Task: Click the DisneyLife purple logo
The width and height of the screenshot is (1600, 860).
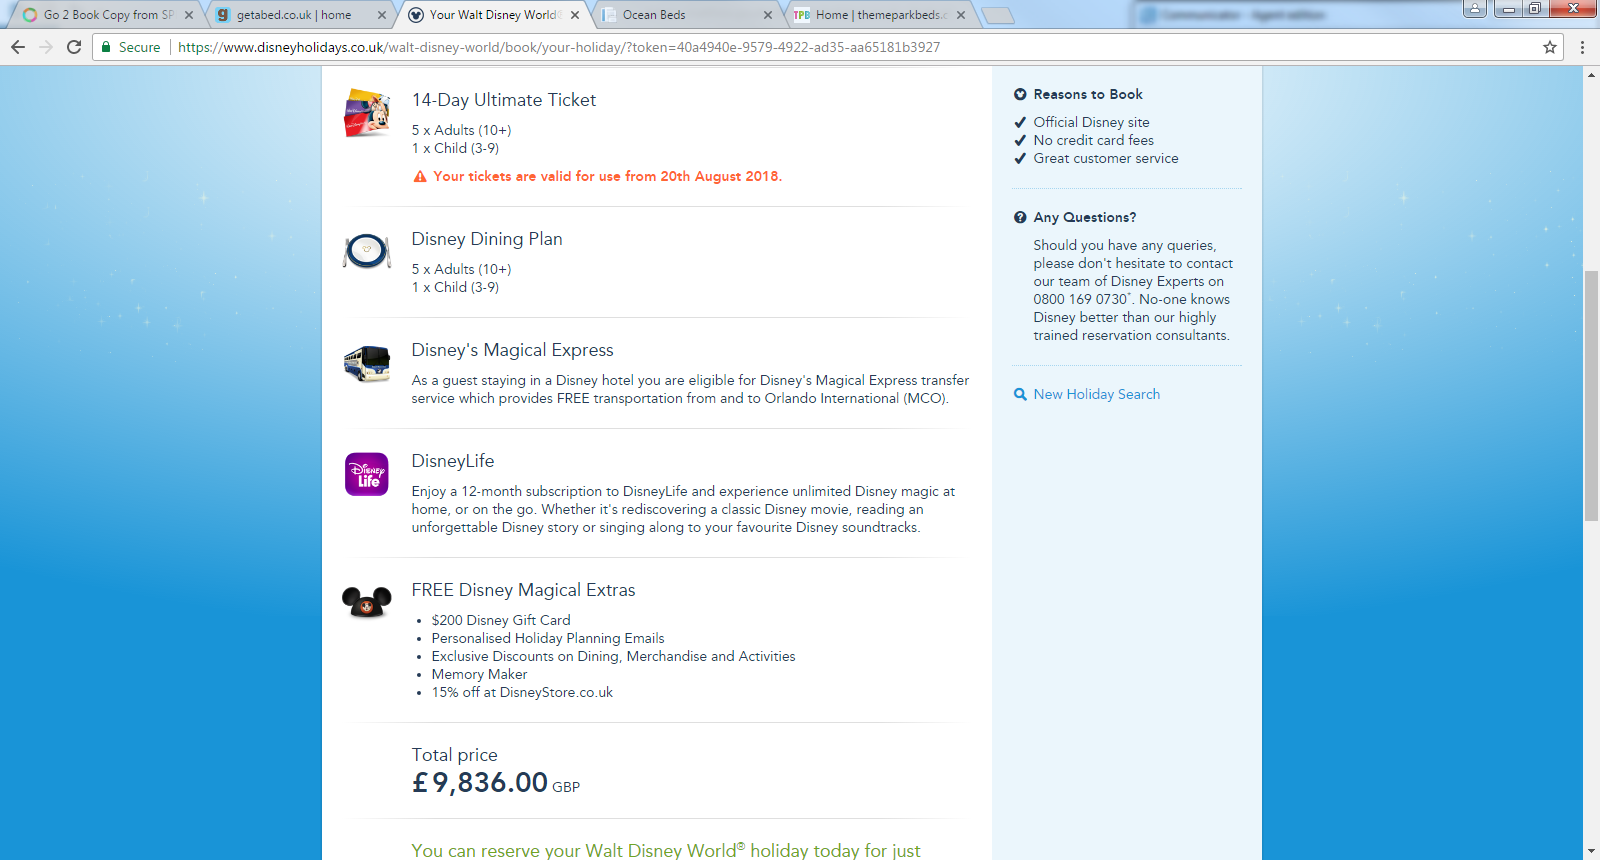Action: pos(367,474)
